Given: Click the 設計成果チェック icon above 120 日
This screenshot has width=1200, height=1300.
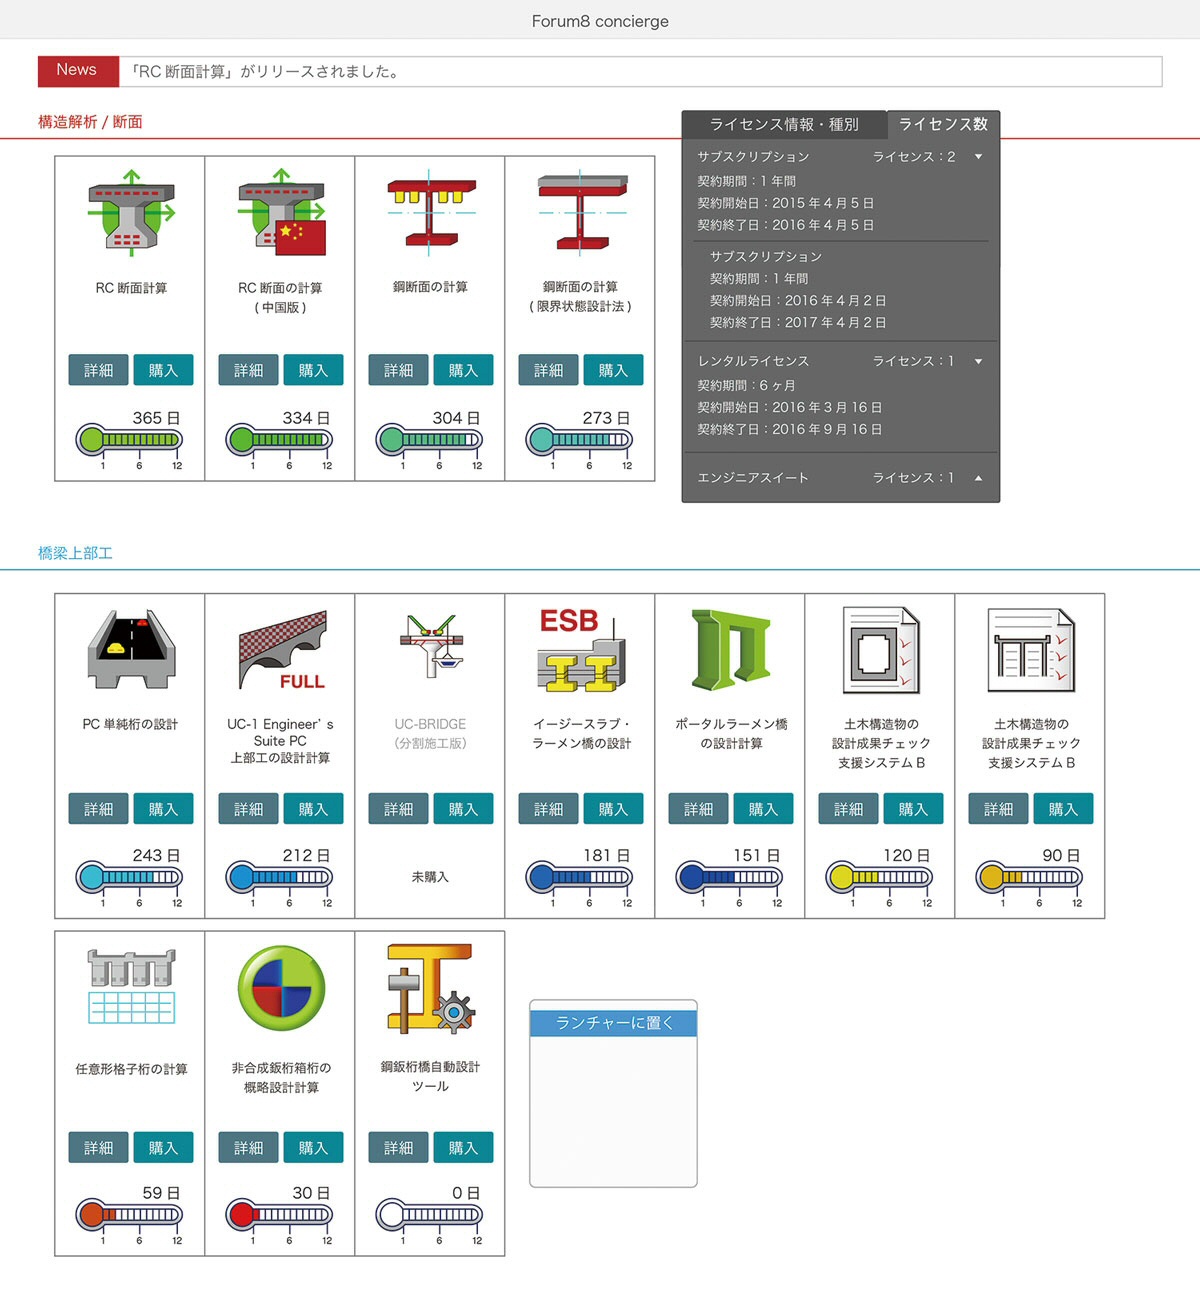Looking at the screenshot, I should 881,650.
